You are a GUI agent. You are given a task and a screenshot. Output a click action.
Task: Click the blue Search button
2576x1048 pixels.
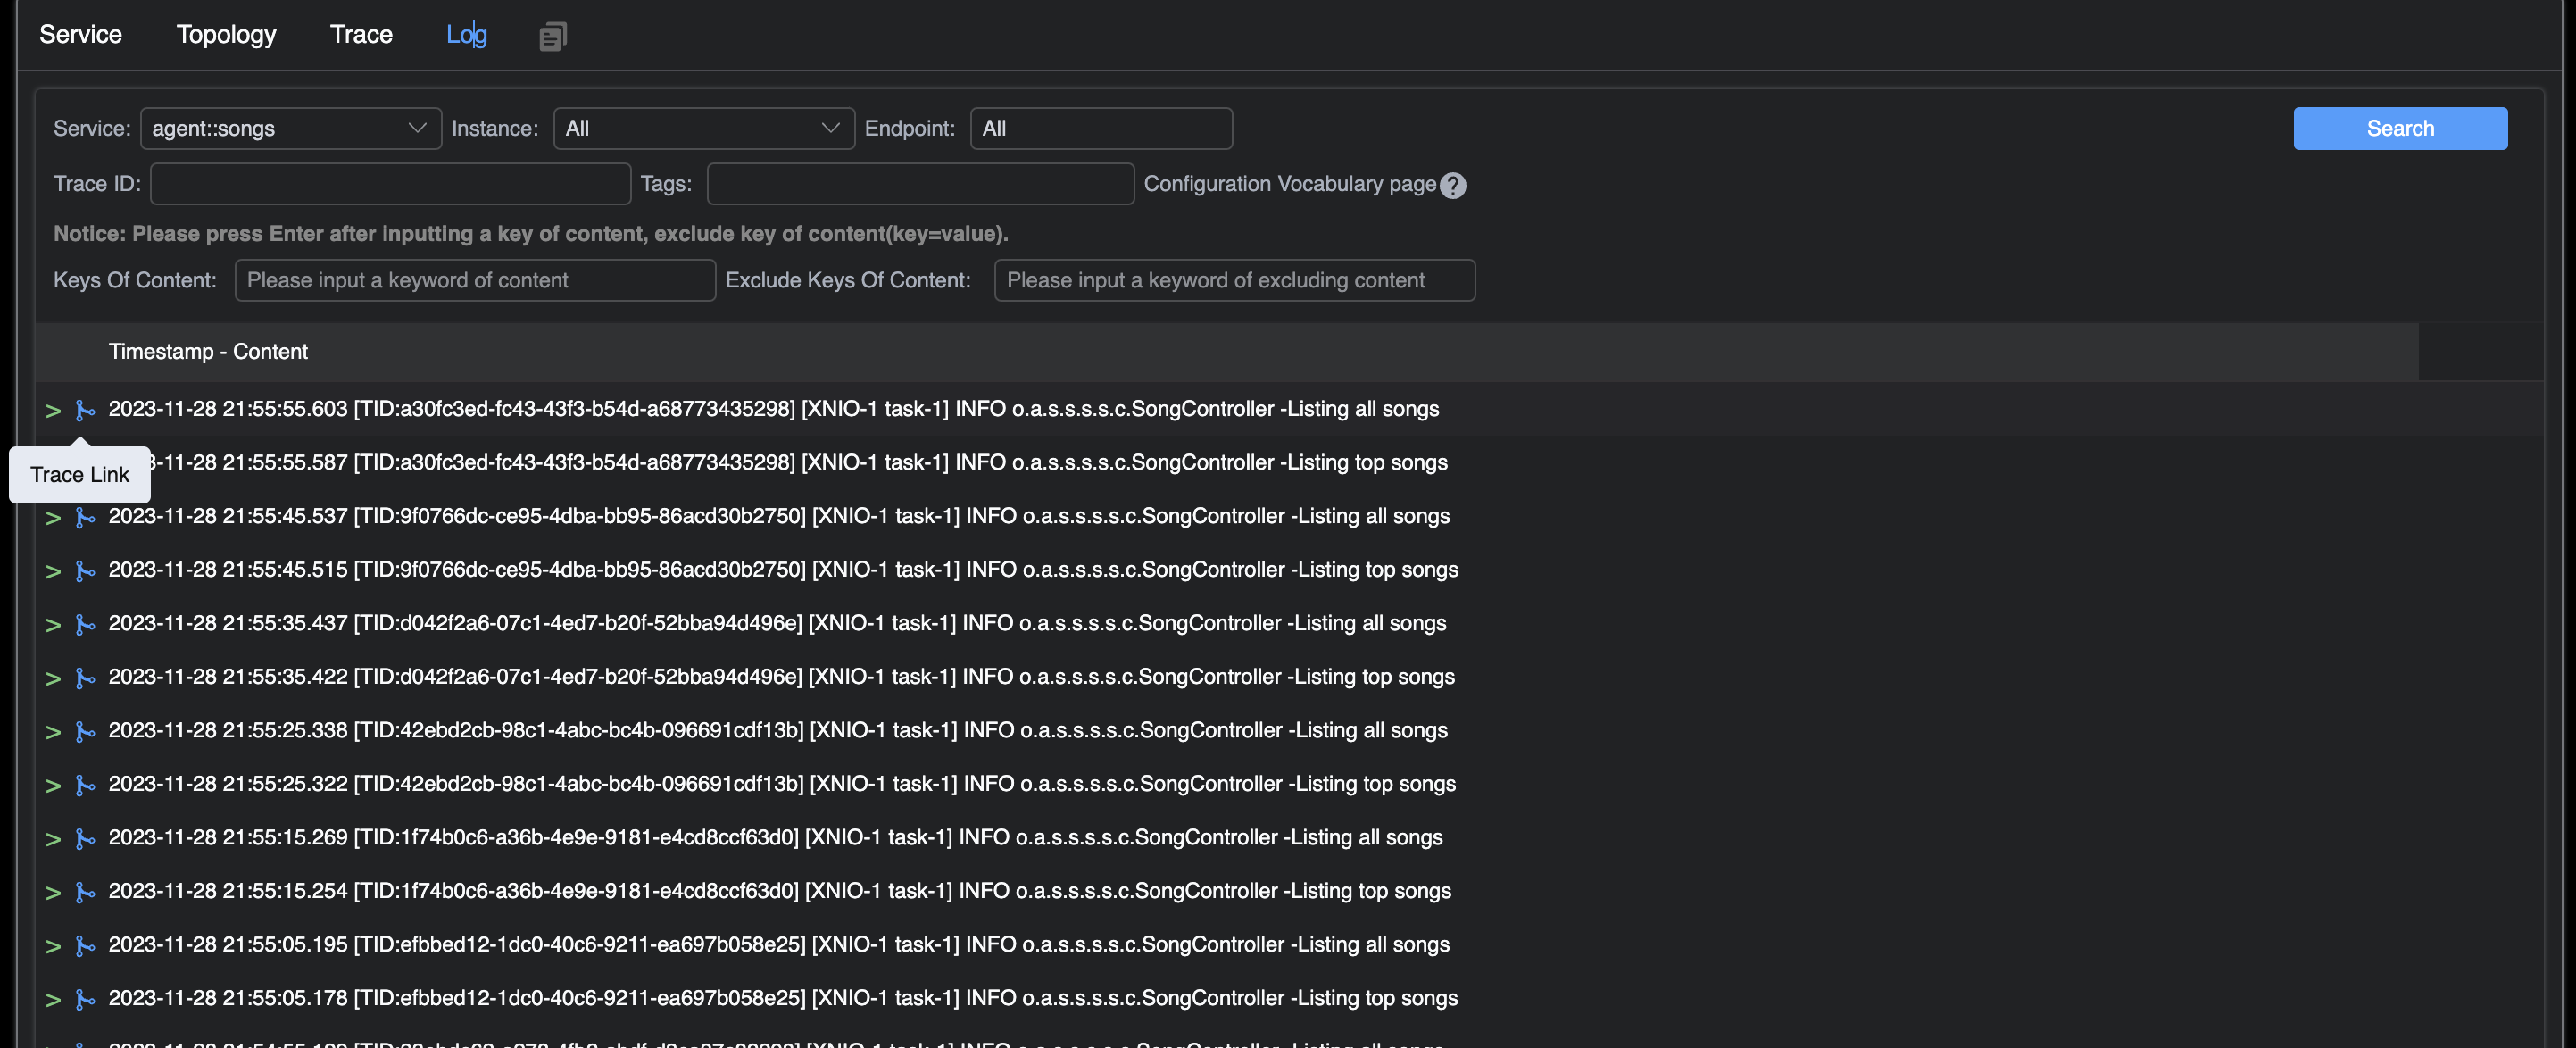[2399, 128]
